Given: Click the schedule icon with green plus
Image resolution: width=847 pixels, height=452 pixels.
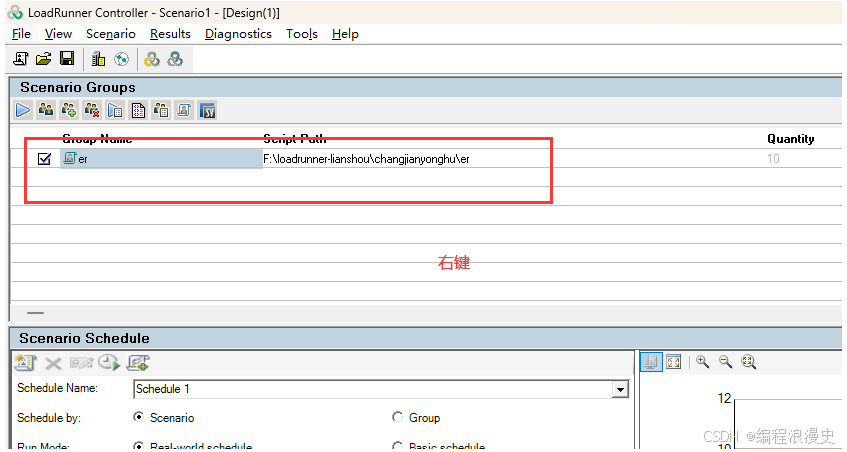Looking at the screenshot, I should [138, 363].
